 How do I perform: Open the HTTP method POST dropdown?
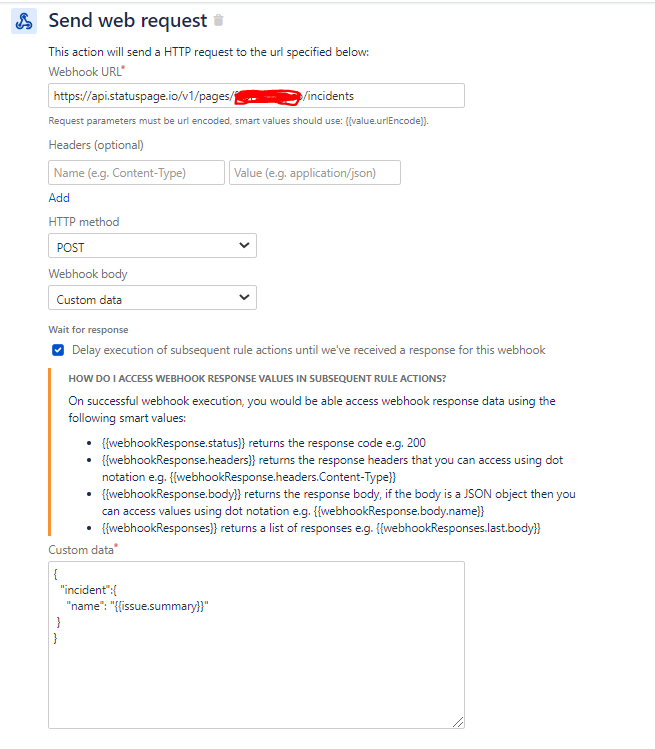coord(152,246)
